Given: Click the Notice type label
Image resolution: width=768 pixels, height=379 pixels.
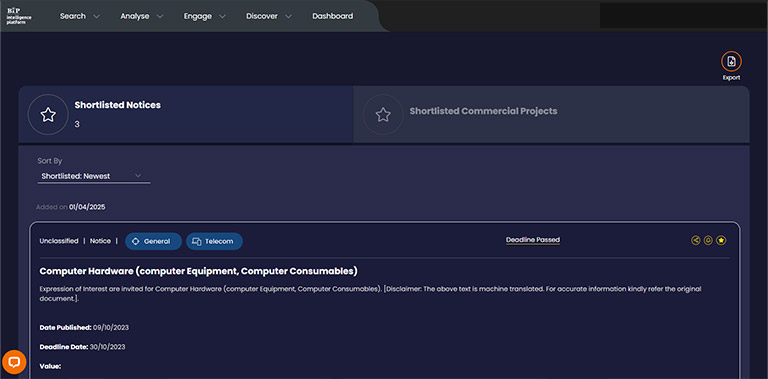Looking at the screenshot, I should tap(100, 241).
